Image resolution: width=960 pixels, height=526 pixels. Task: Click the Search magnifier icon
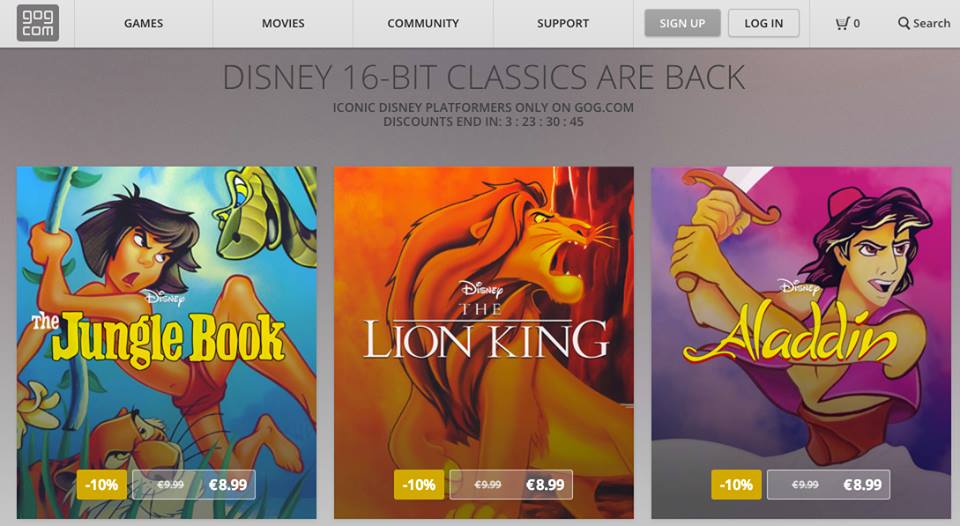click(x=904, y=23)
